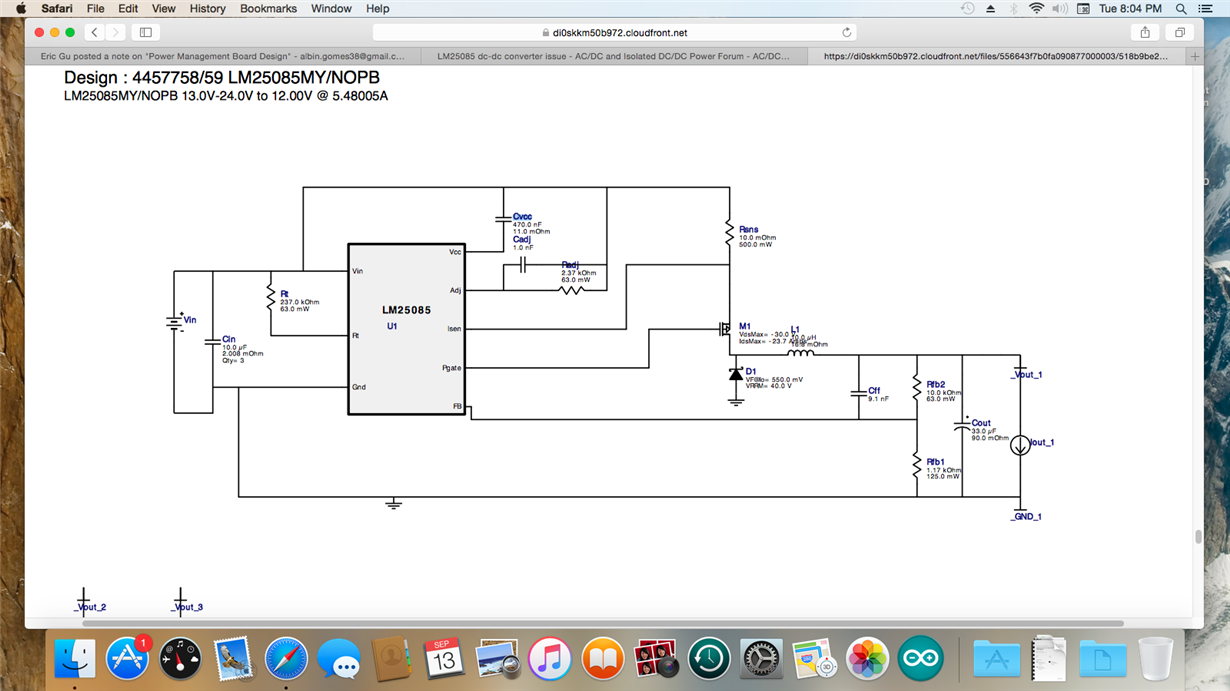Open the History menu
The height and width of the screenshot is (691, 1230).
(207, 8)
